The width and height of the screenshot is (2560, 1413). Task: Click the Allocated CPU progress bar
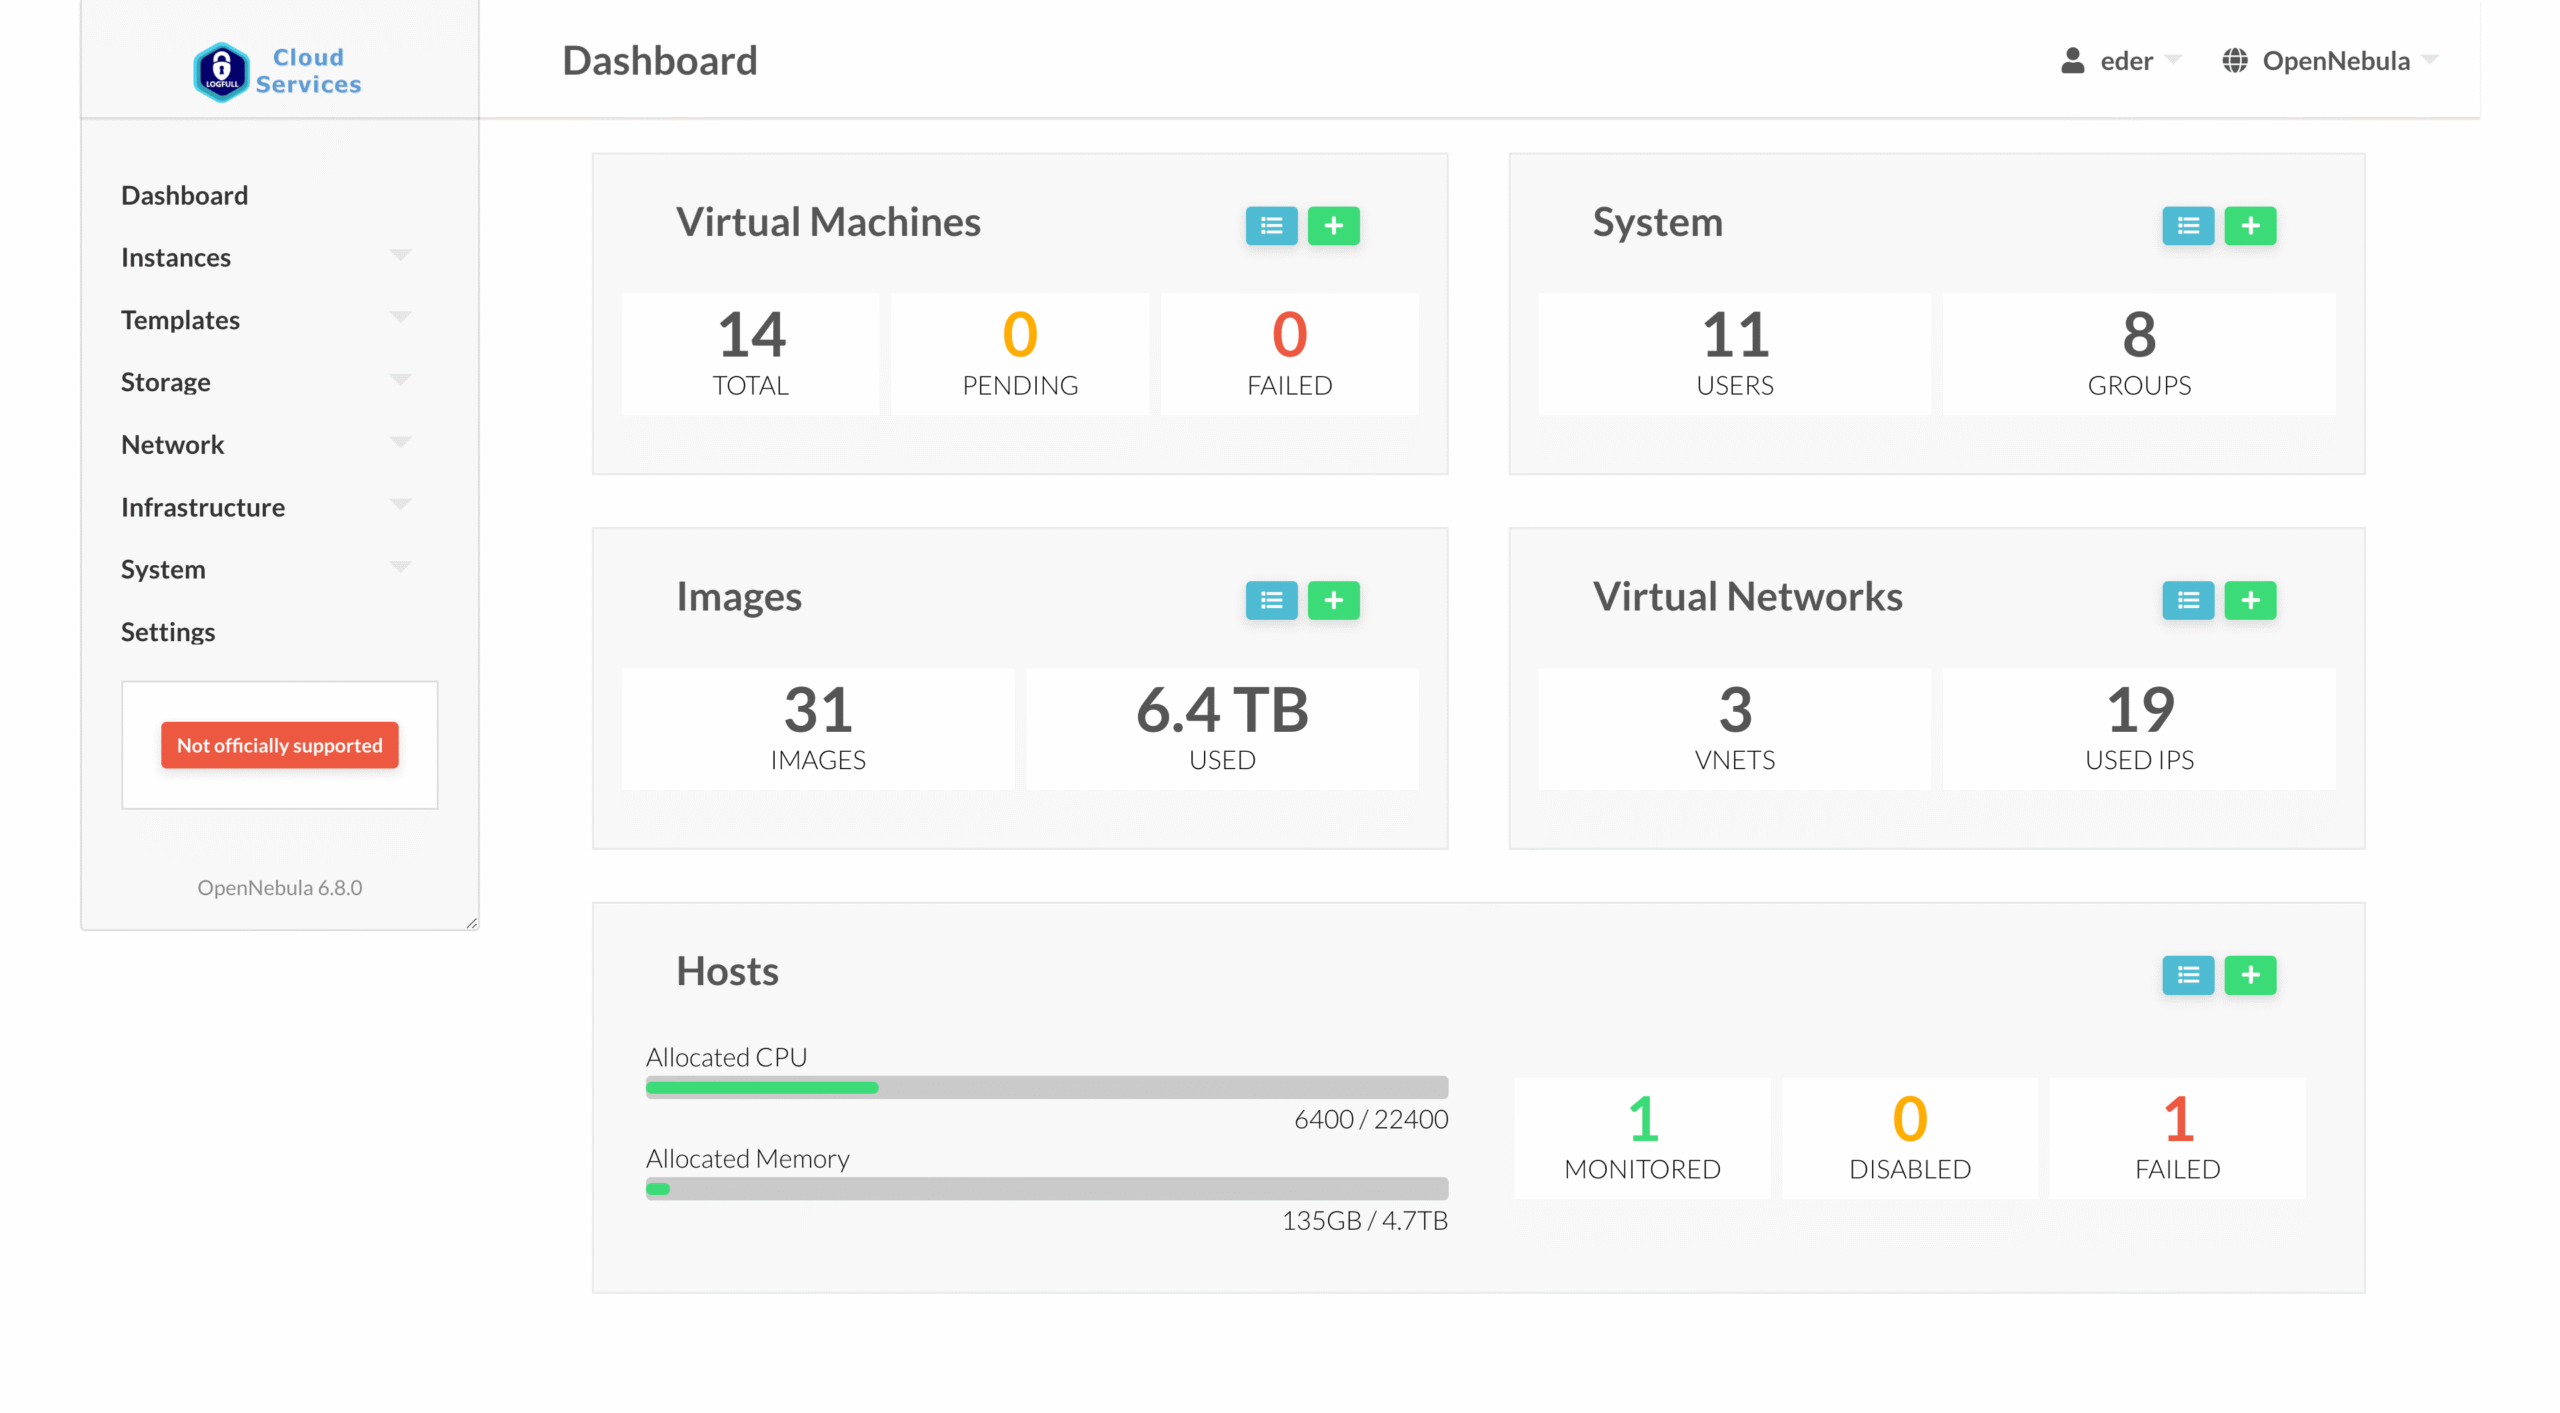pos(1046,1087)
